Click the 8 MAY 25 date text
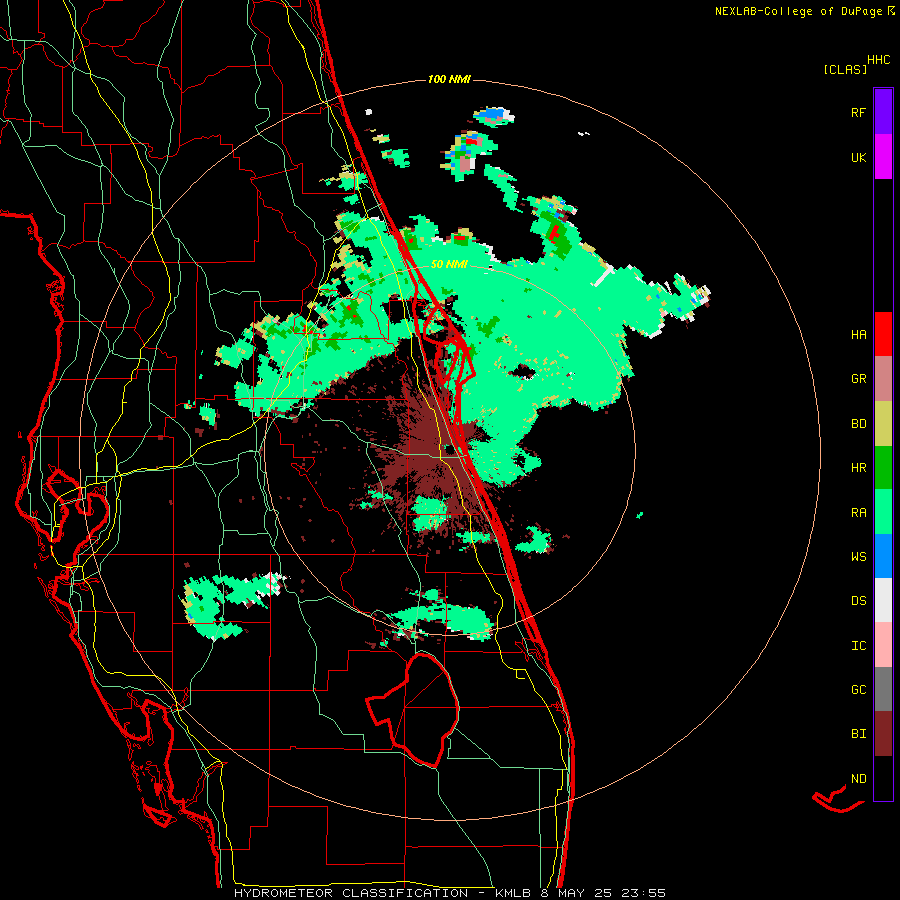Screen dimensions: 900x900 [x=576, y=893]
